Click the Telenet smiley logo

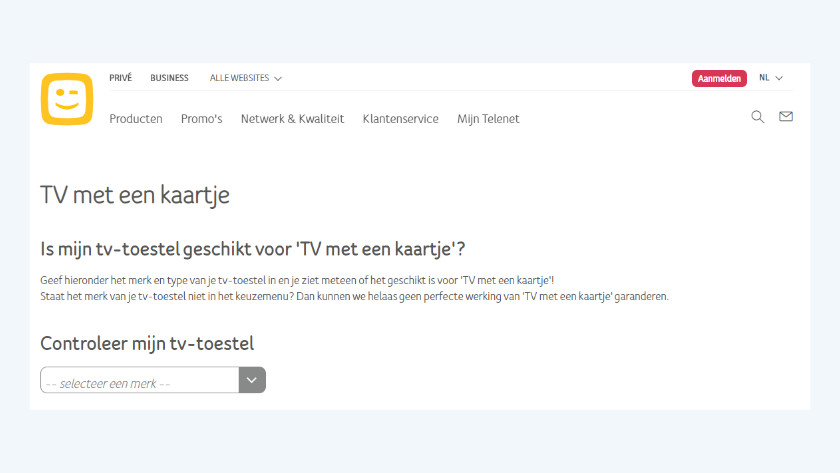tap(66, 100)
